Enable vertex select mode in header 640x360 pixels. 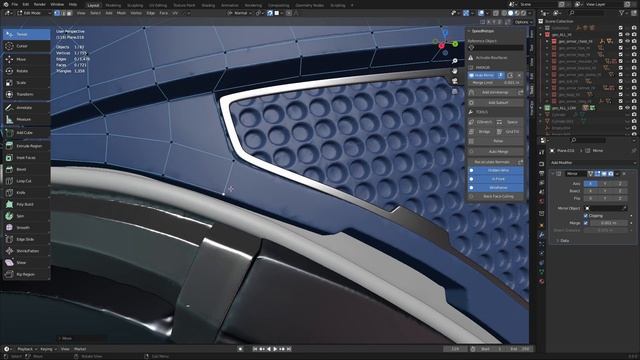point(57,13)
